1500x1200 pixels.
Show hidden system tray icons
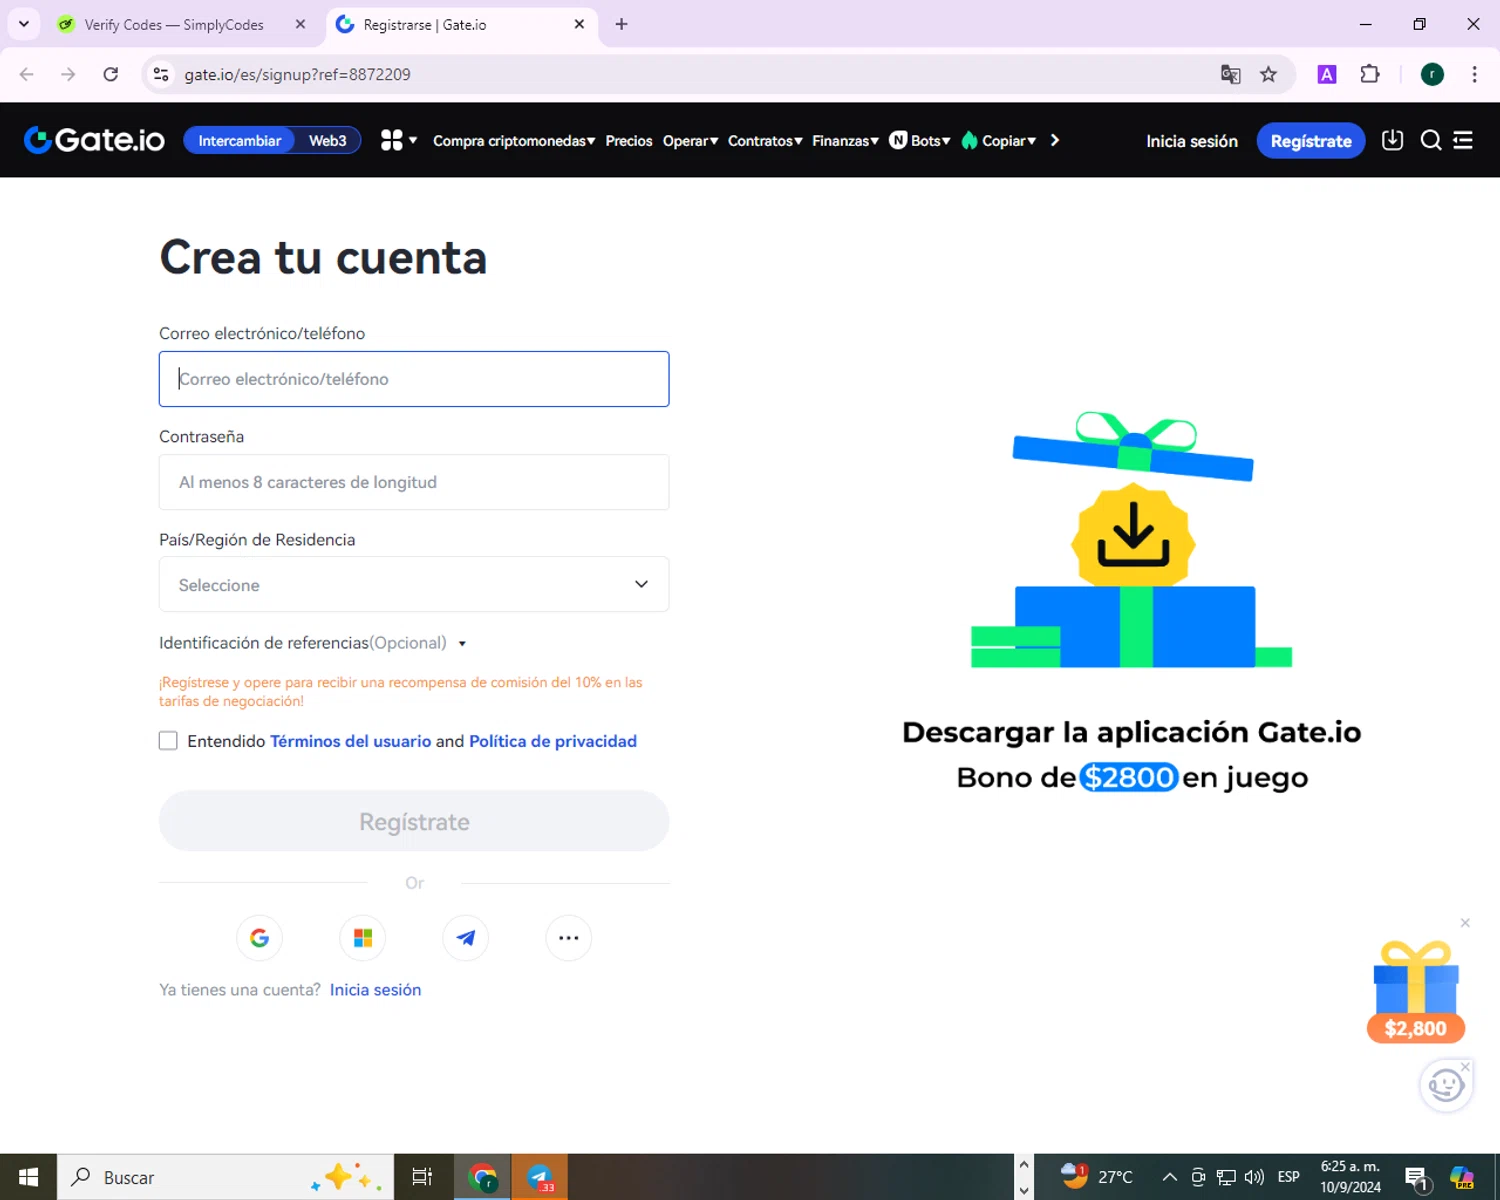tap(1169, 1177)
